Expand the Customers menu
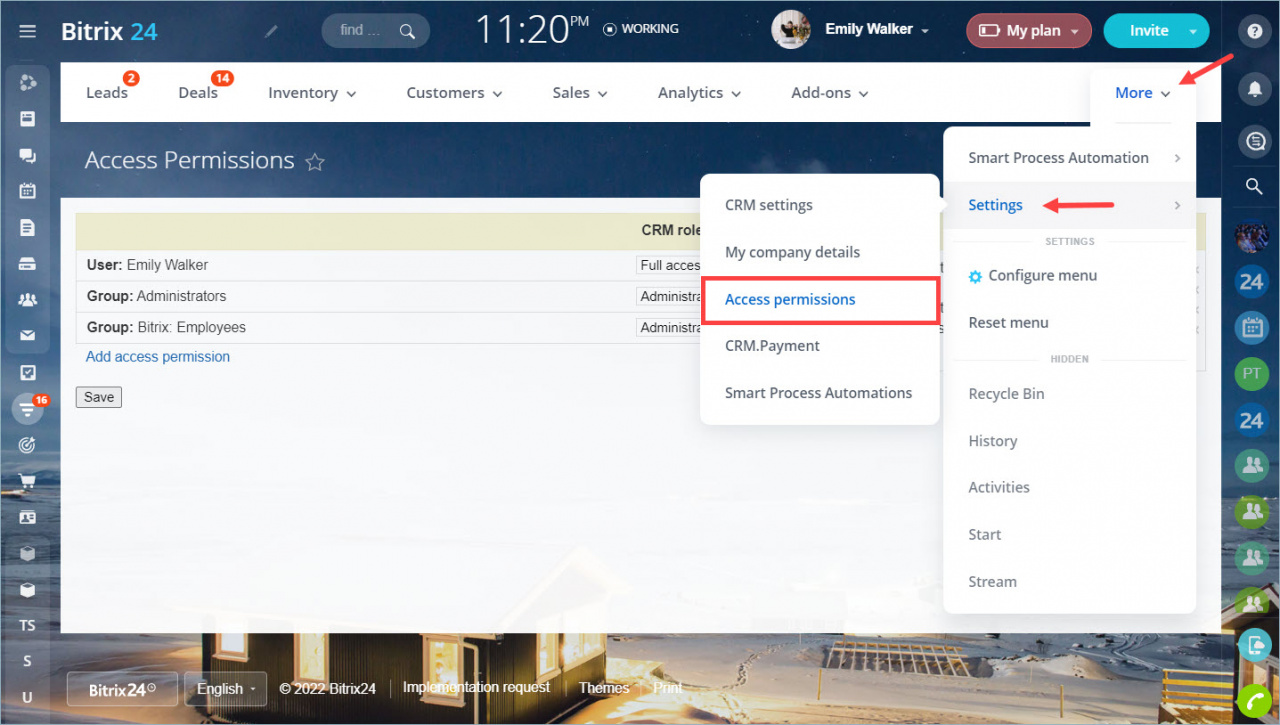This screenshot has height=725, width=1280. pyautogui.click(x=454, y=93)
